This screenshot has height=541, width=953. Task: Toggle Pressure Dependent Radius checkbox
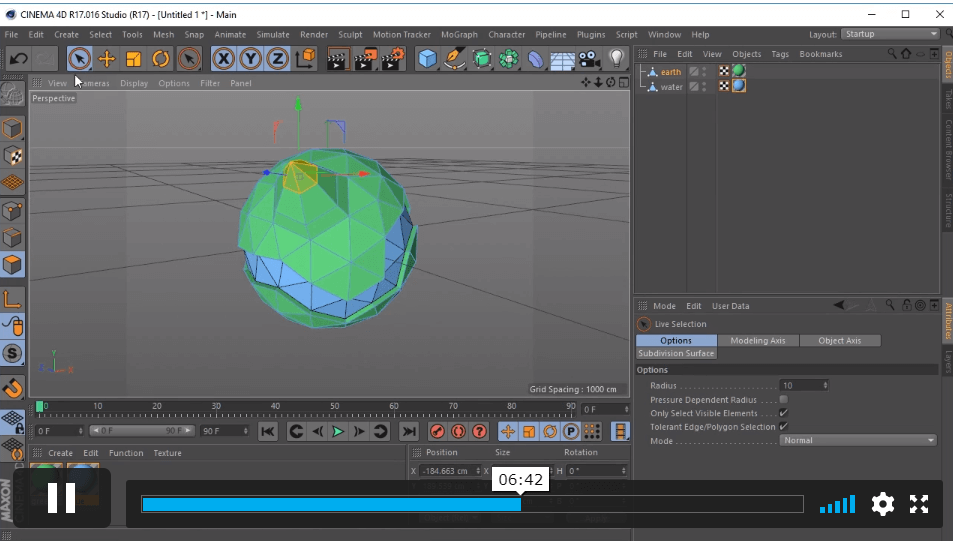click(x=783, y=399)
